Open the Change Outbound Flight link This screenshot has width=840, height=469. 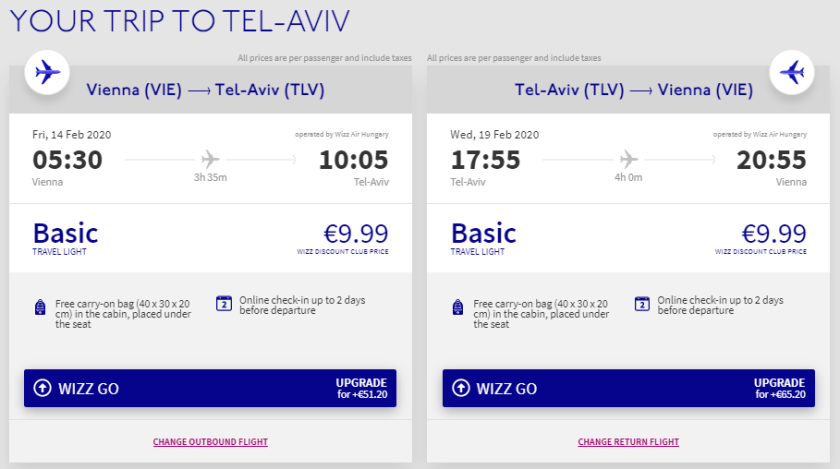(x=210, y=442)
